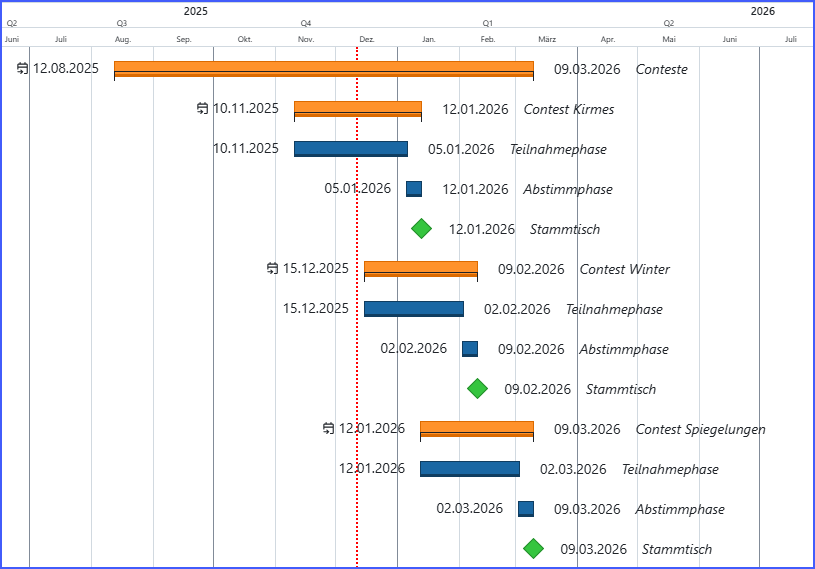Select blue Teilnahmephase bar starting 10.11.2025
The image size is (815, 569).
350,149
